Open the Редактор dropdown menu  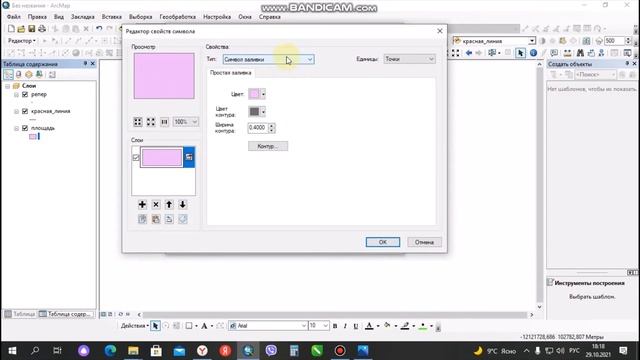click(x=22, y=41)
